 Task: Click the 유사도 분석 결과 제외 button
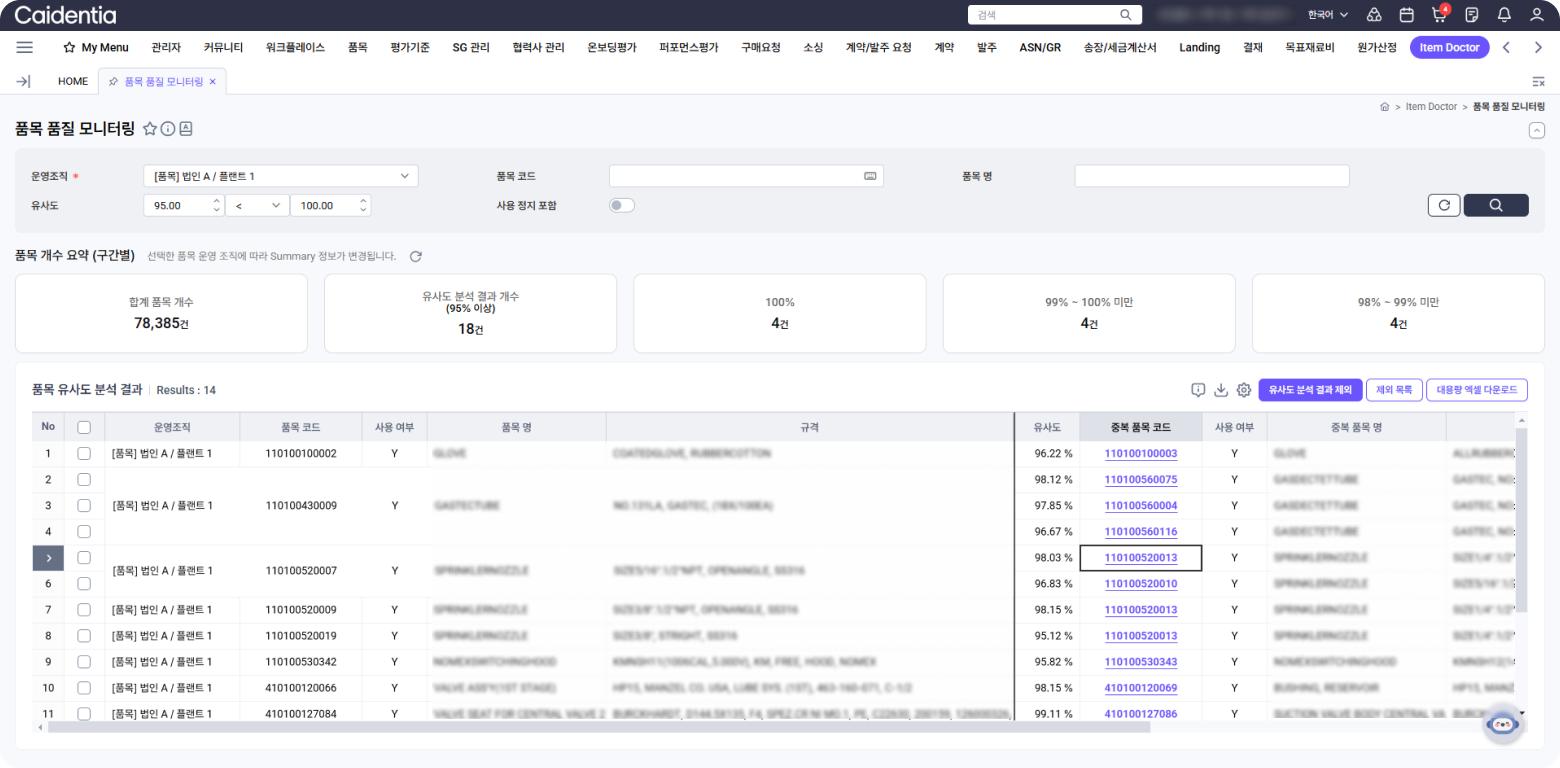click(x=1309, y=390)
